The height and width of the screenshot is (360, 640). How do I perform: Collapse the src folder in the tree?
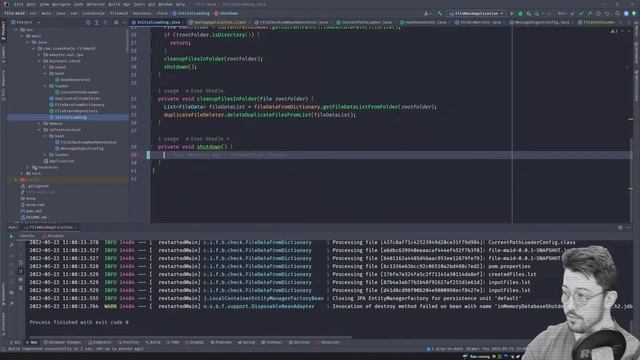[x=16, y=30]
